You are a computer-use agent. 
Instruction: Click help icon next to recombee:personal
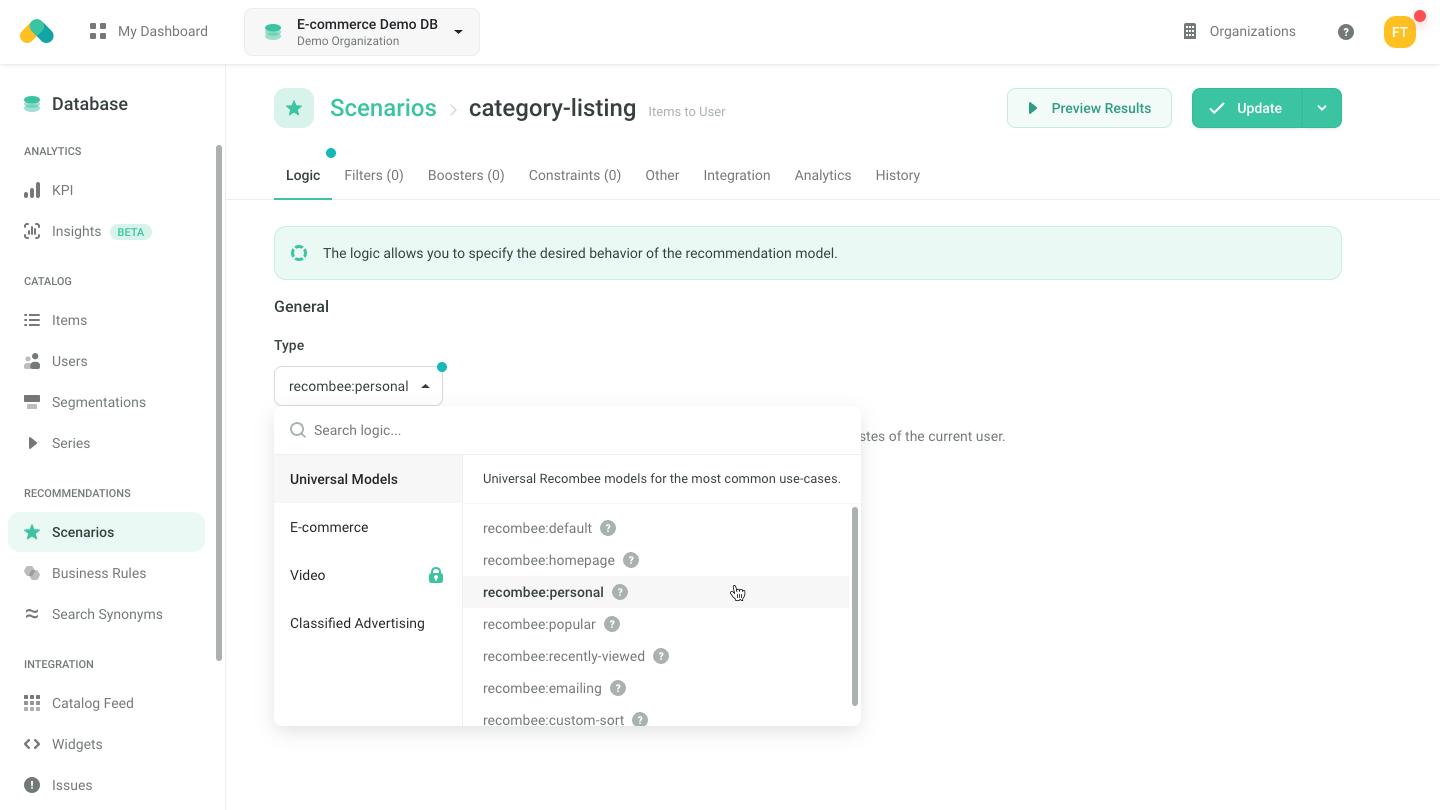tap(620, 592)
